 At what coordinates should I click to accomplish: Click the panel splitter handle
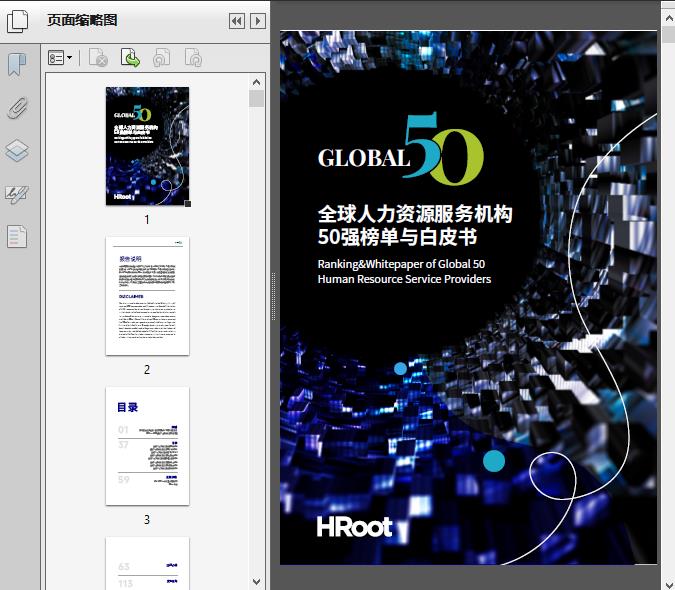pos(273,297)
